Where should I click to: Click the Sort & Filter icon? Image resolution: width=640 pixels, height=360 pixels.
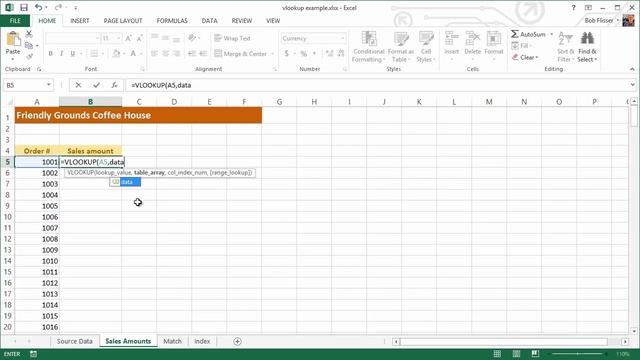coord(566,39)
